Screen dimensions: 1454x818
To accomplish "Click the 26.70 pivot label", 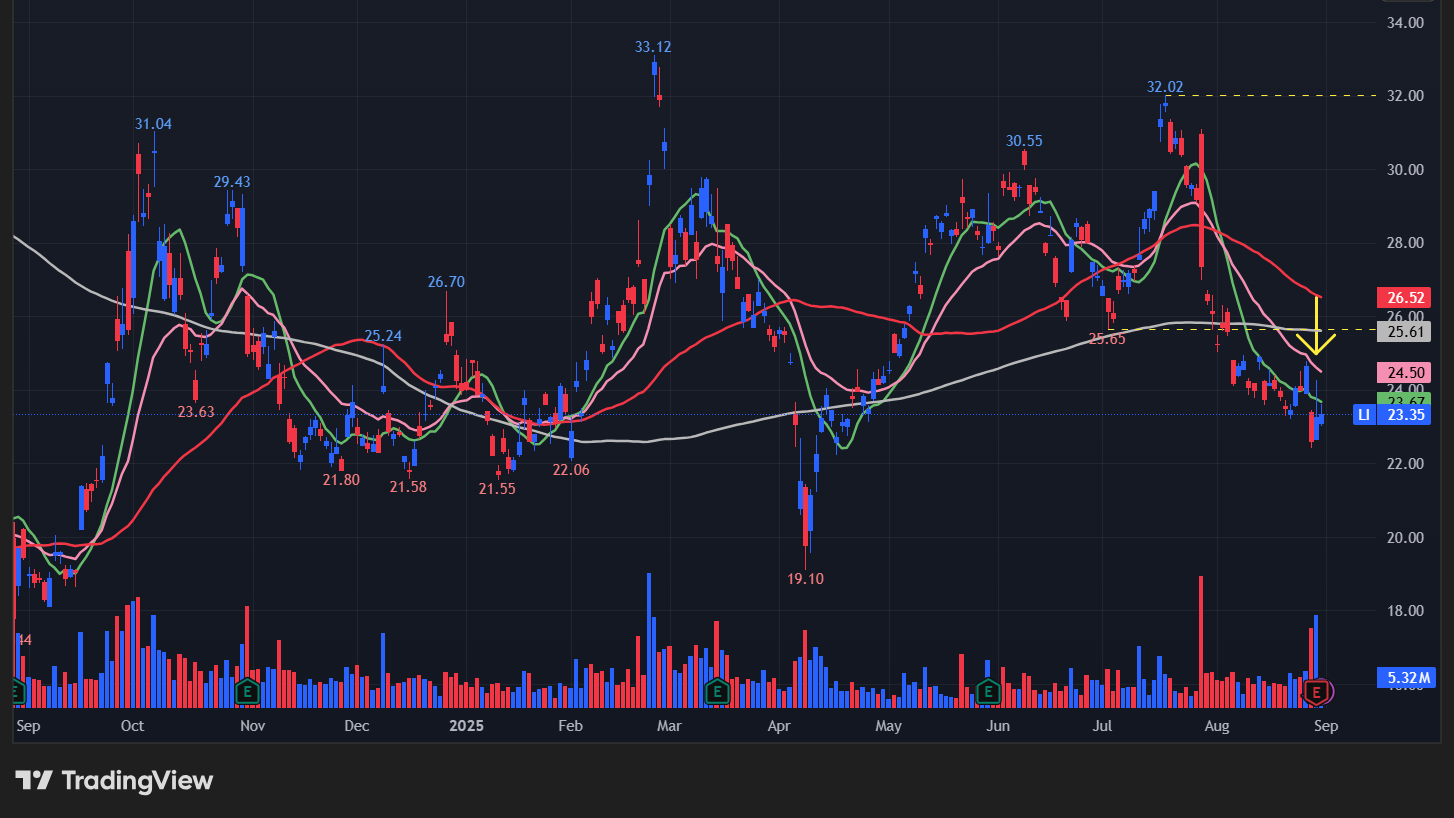I will [x=446, y=282].
